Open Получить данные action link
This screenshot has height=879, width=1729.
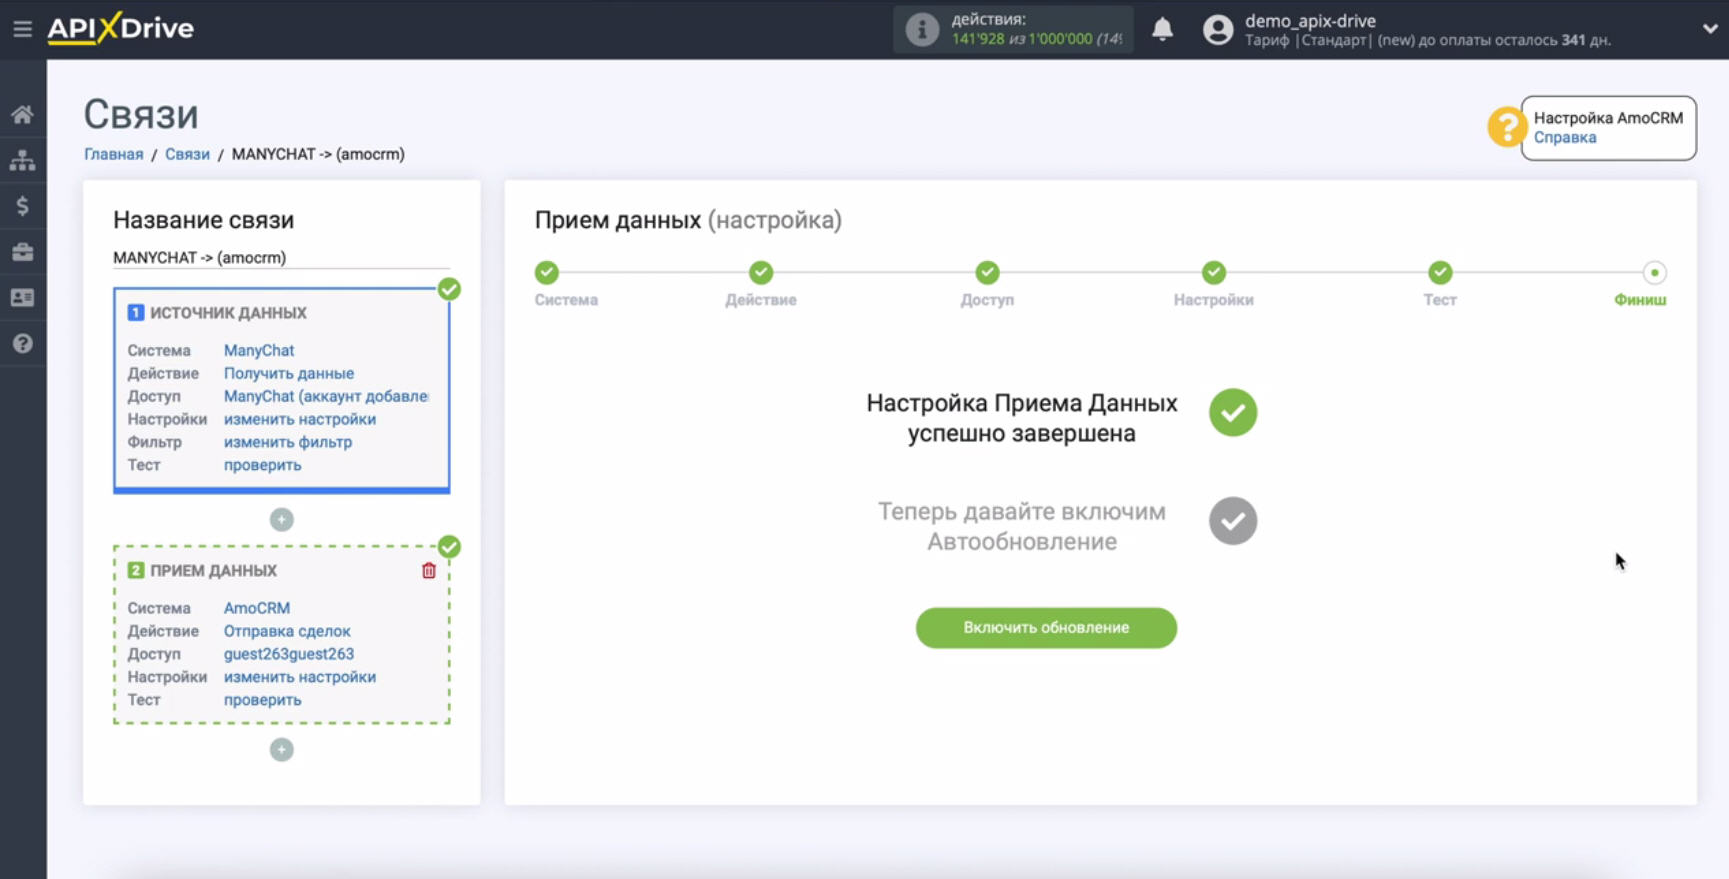[x=289, y=374]
